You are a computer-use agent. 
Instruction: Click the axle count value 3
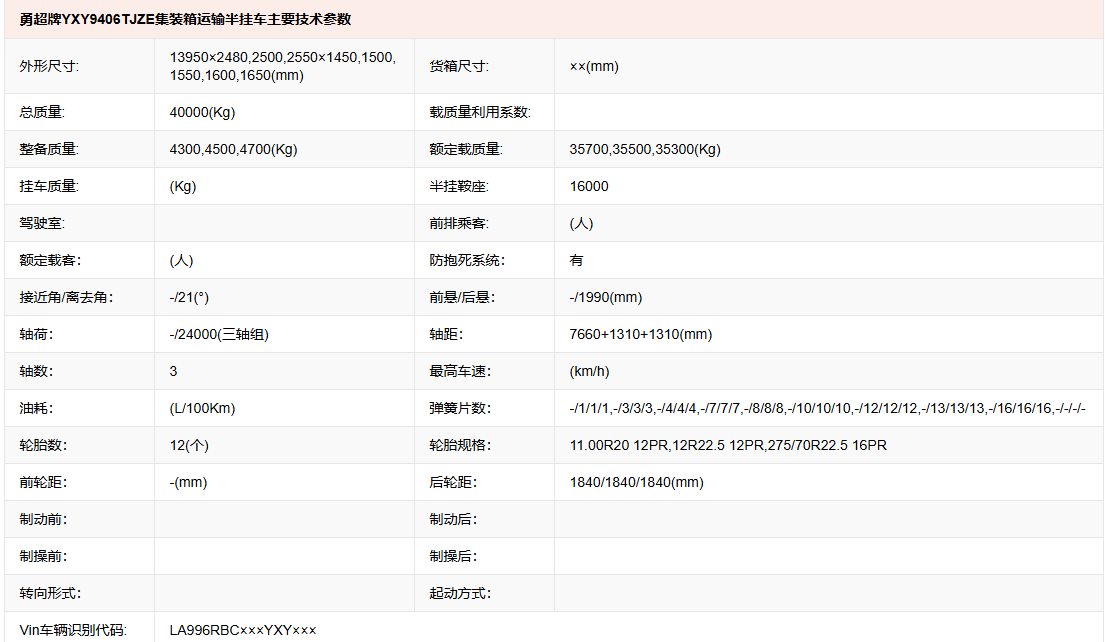tap(173, 371)
